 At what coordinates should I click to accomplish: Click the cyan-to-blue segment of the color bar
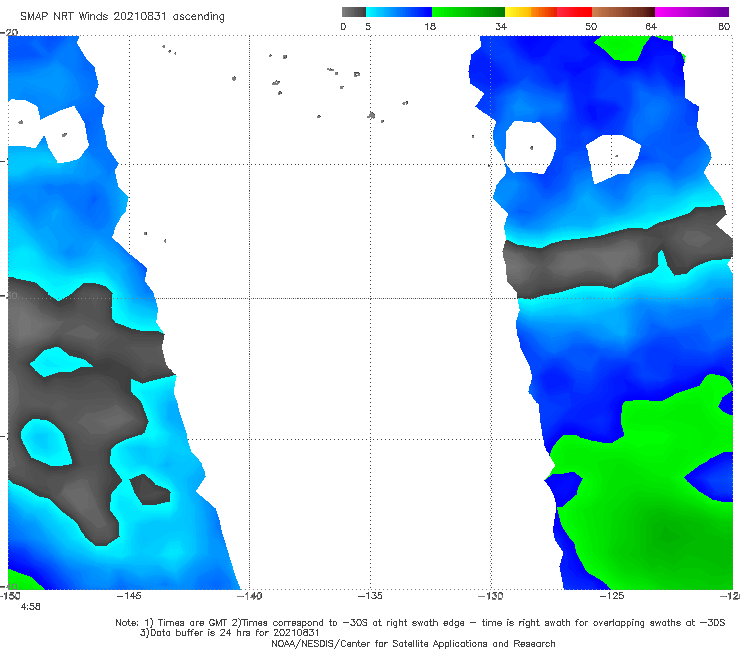(x=399, y=12)
